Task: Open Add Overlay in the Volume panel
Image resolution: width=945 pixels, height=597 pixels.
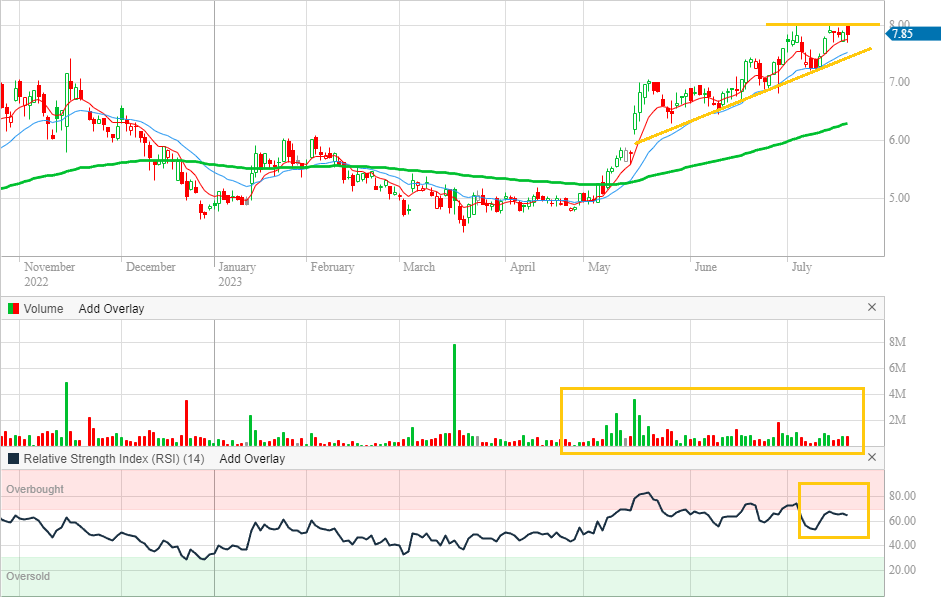Action: [111, 309]
